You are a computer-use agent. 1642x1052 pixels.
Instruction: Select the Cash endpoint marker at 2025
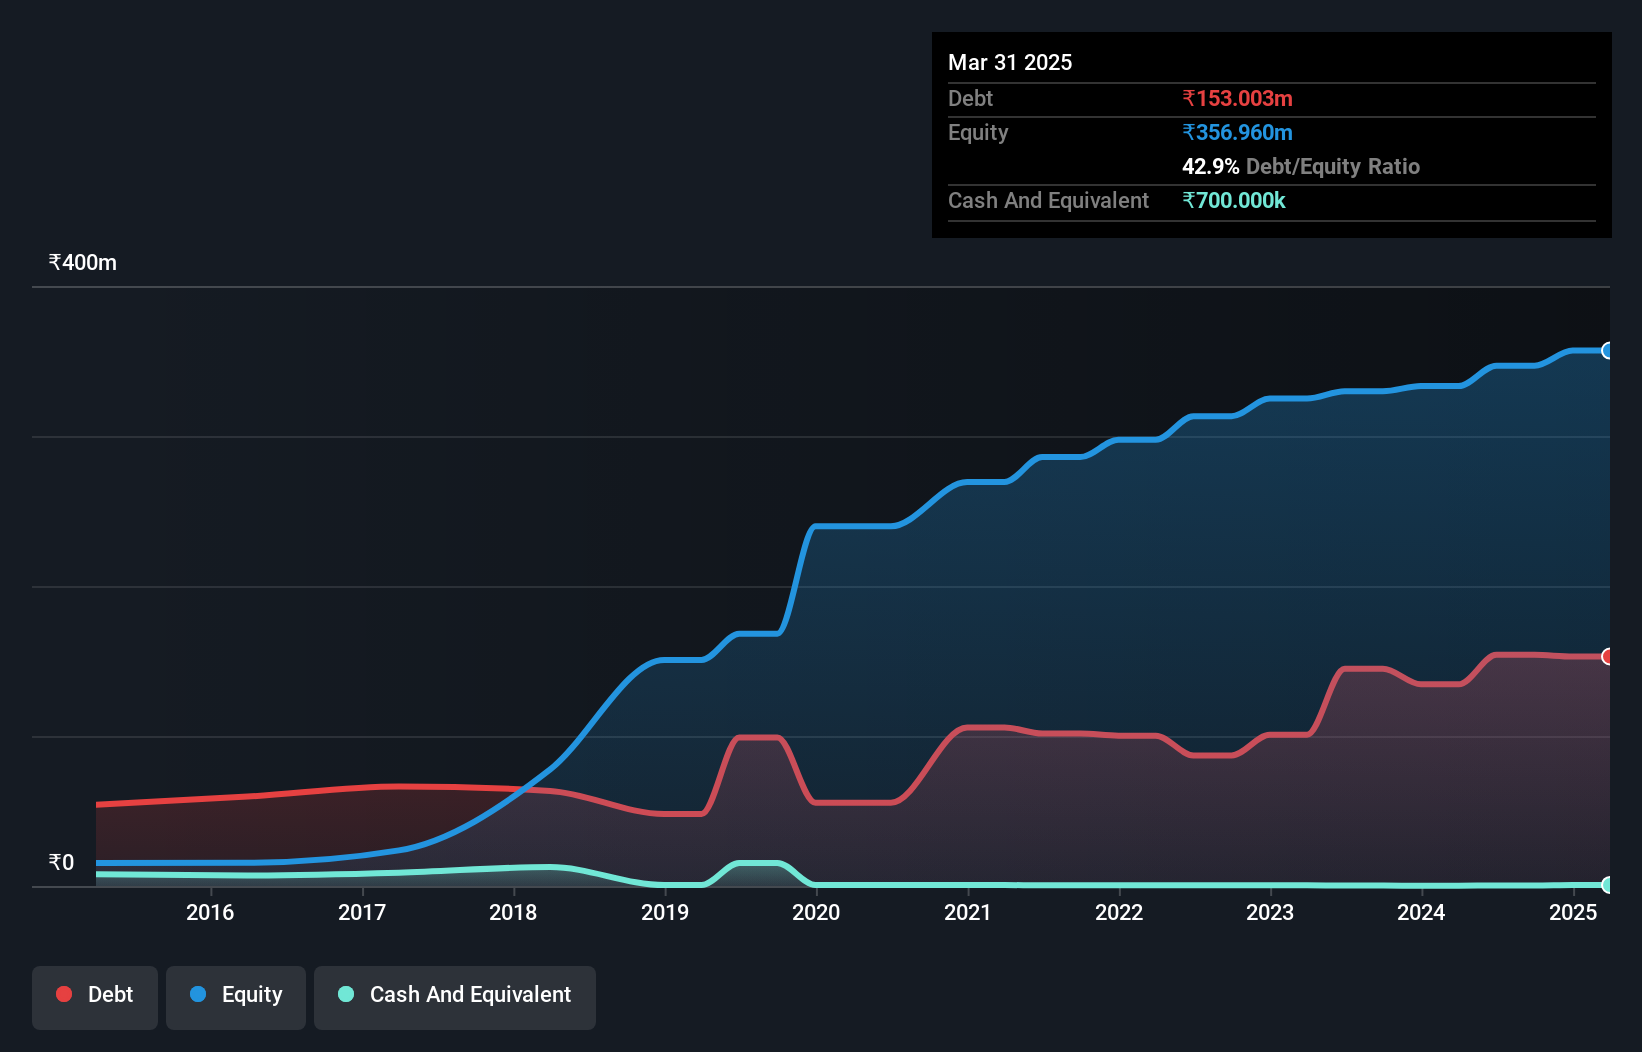tap(1608, 885)
